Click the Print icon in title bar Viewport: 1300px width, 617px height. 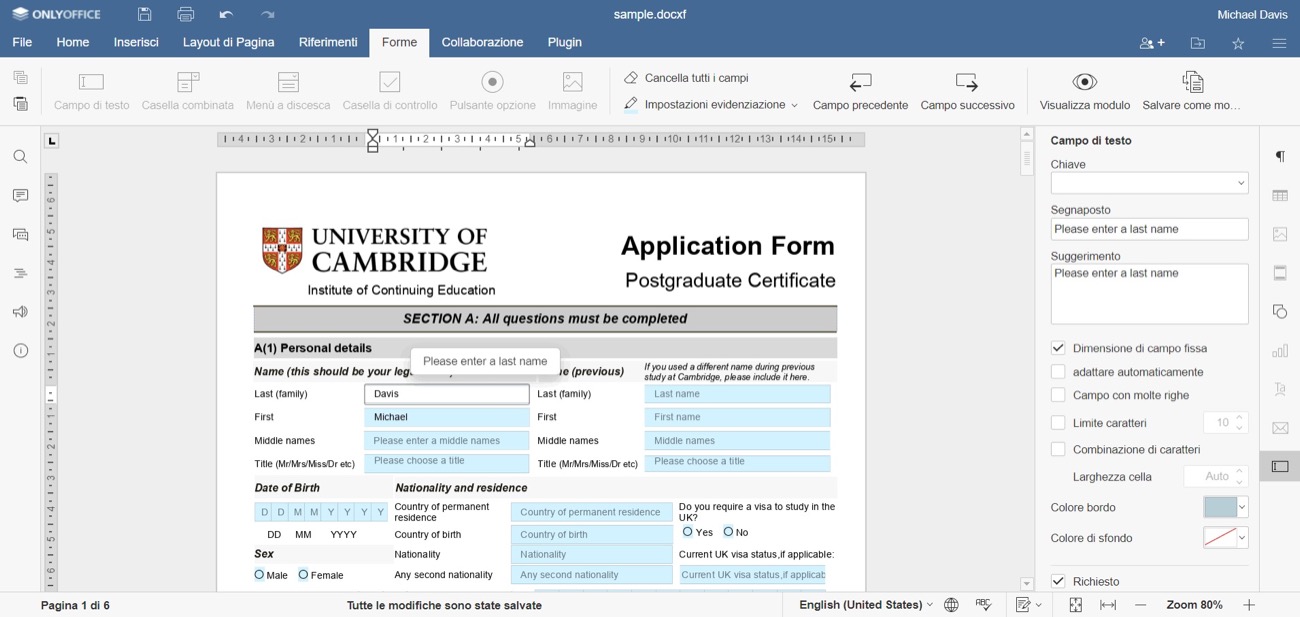click(x=185, y=15)
